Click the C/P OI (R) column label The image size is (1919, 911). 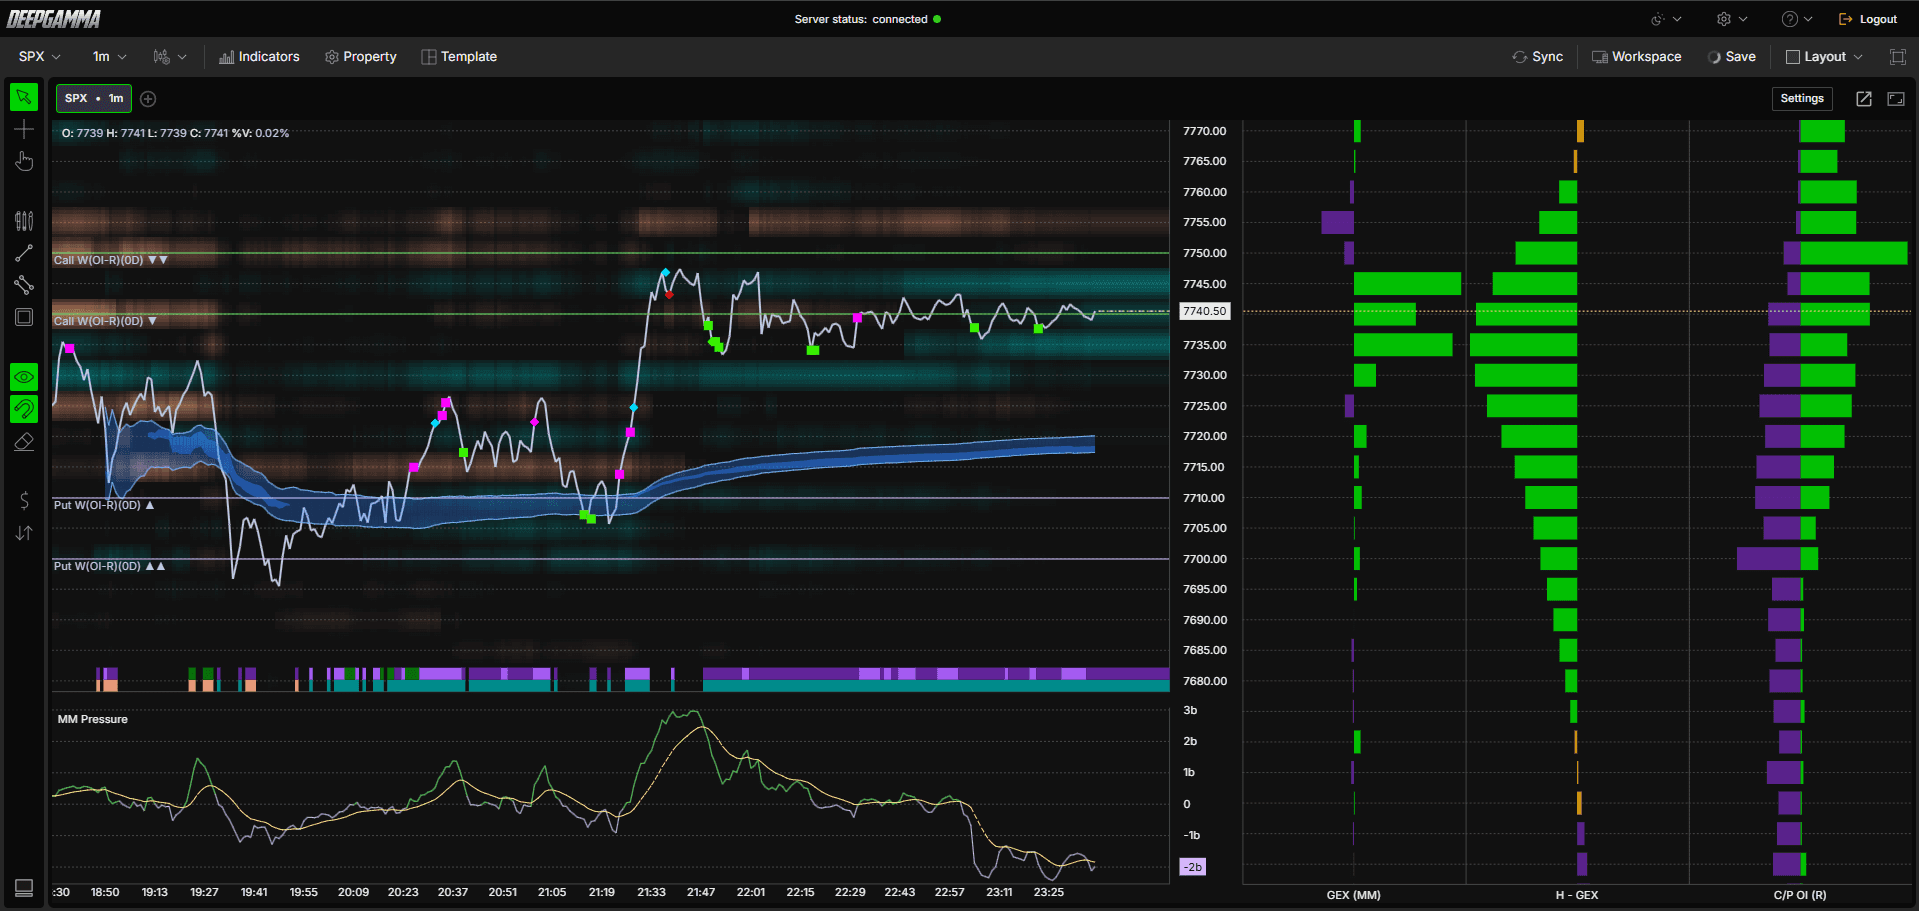pyautogui.click(x=1800, y=895)
